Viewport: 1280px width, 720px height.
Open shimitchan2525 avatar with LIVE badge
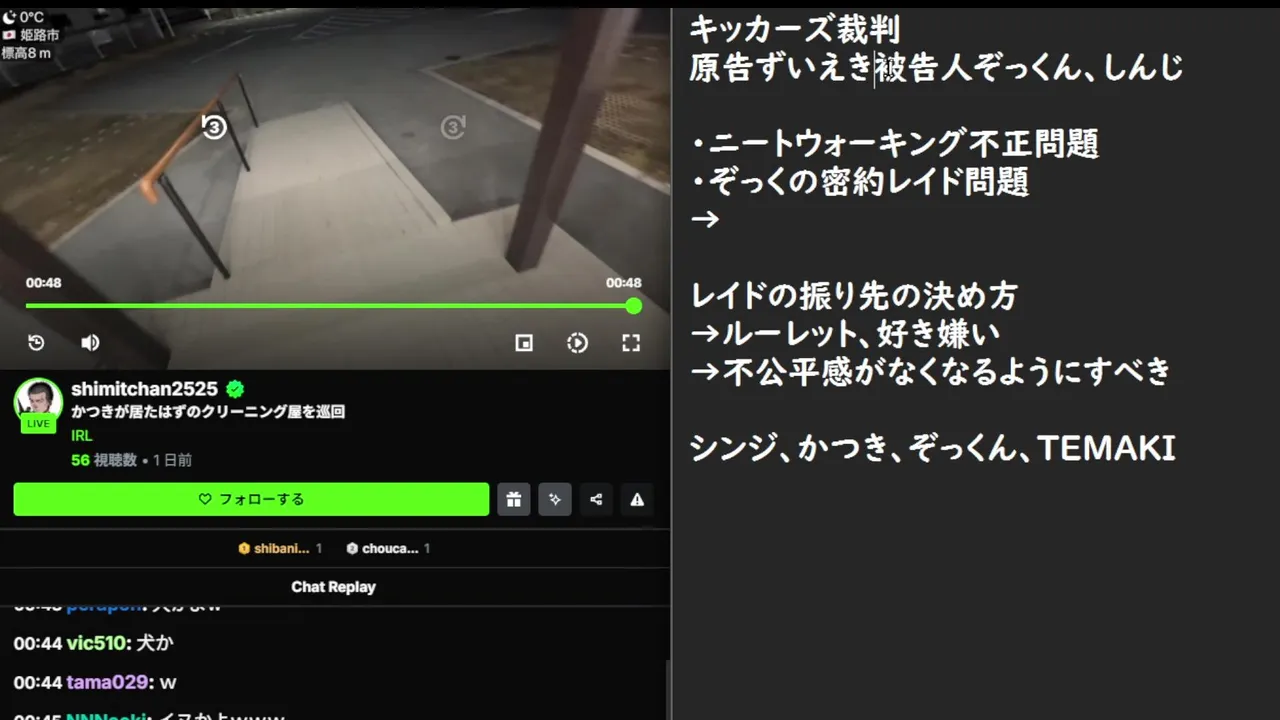pyautogui.click(x=38, y=405)
